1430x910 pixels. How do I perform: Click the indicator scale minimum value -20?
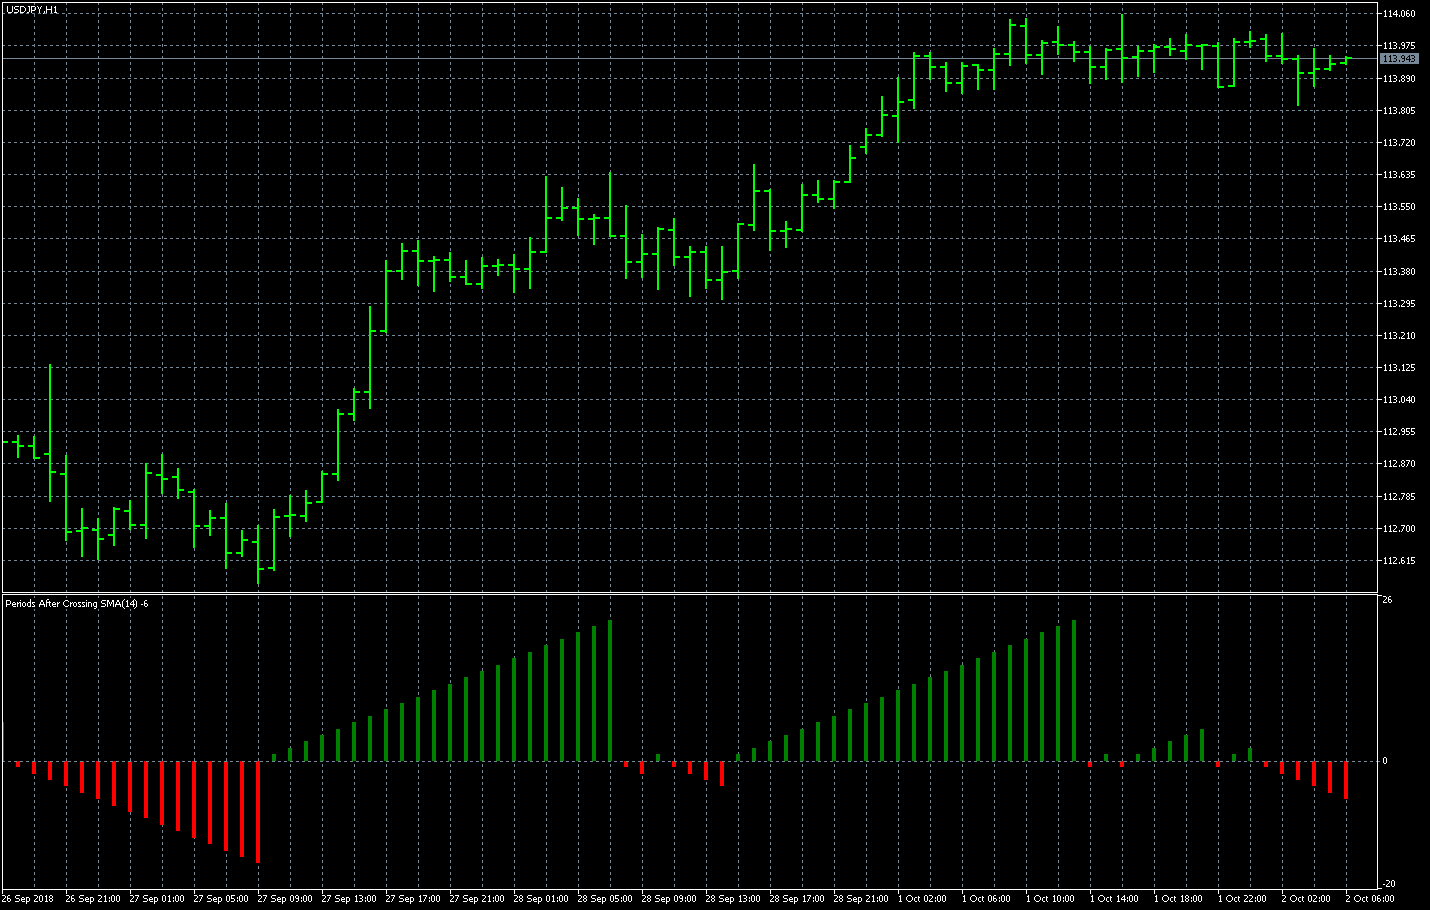[1389, 884]
